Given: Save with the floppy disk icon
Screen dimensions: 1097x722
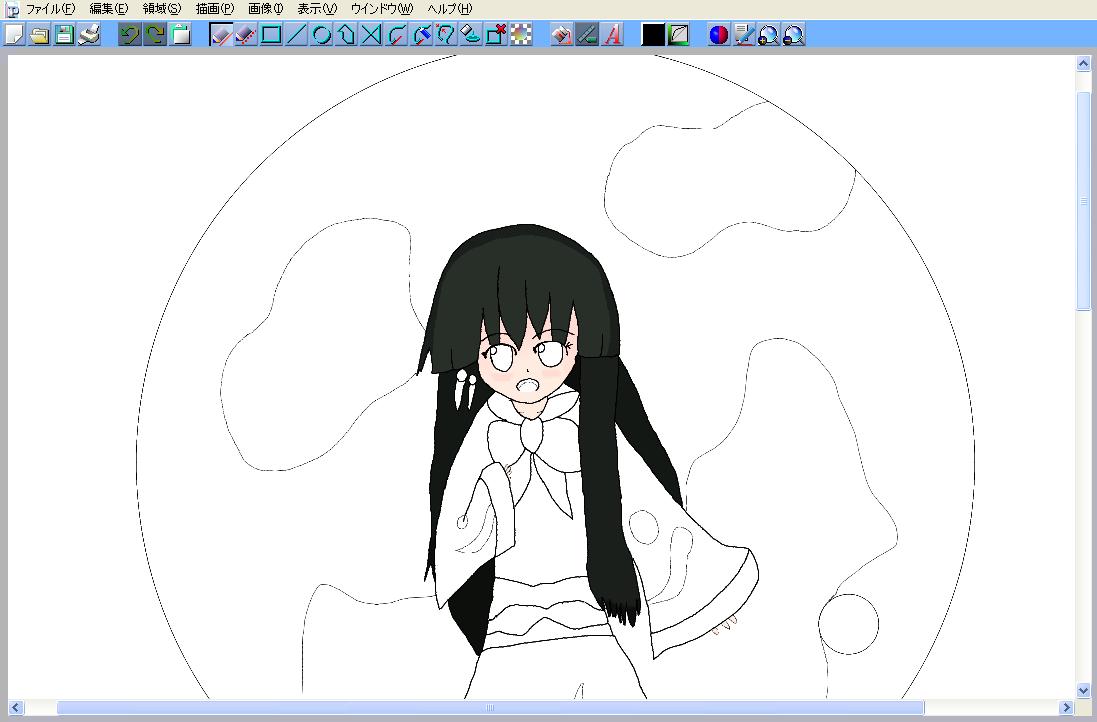Looking at the screenshot, I should pyautogui.click(x=65, y=34).
